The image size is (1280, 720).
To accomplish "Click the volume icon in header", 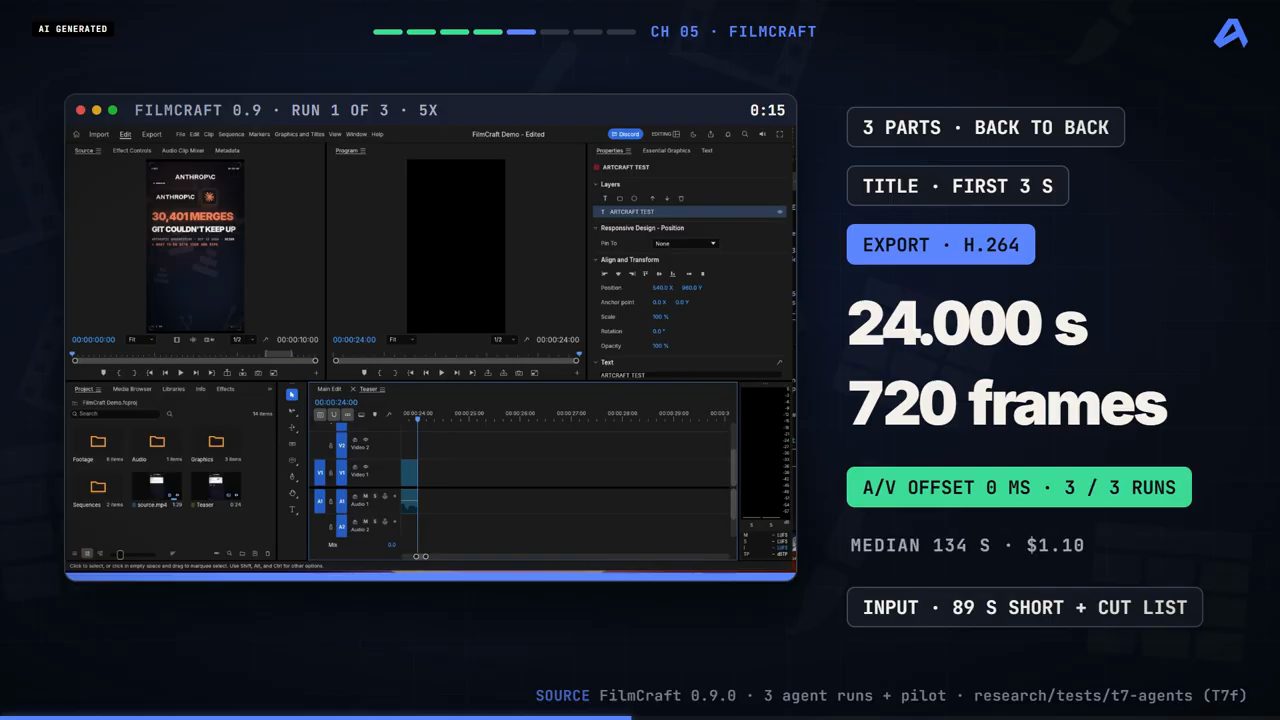I will [762, 134].
